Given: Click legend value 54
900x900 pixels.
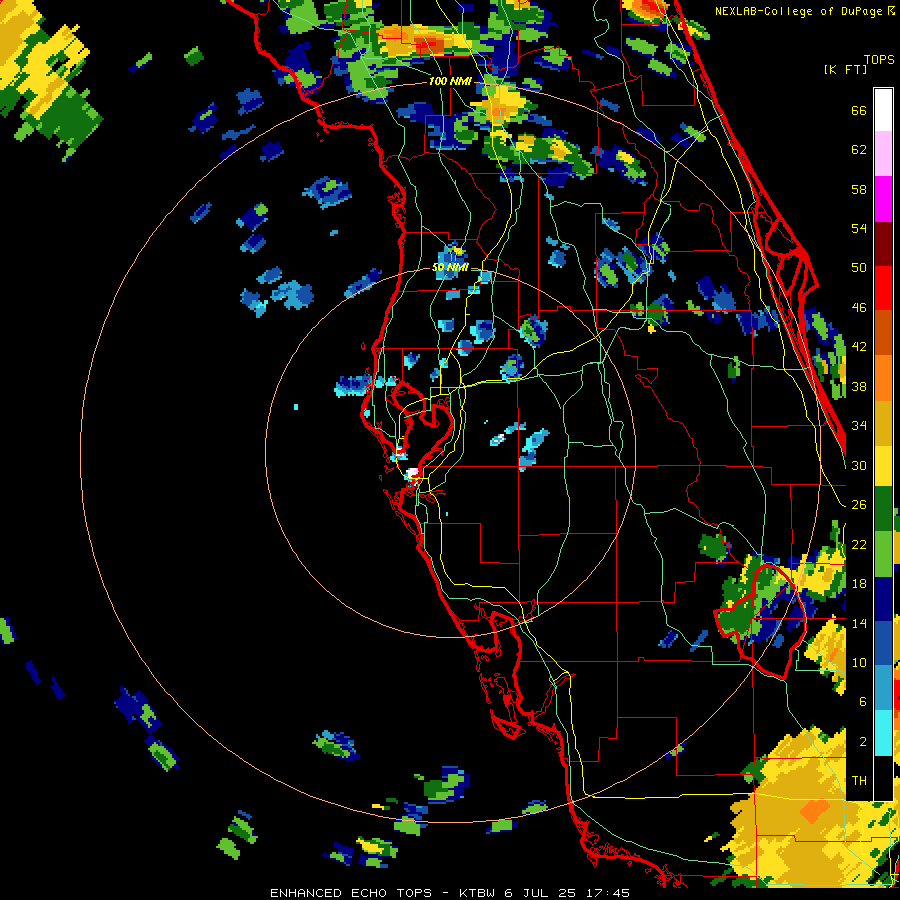Looking at the screenshot, I should pos(859,228).
